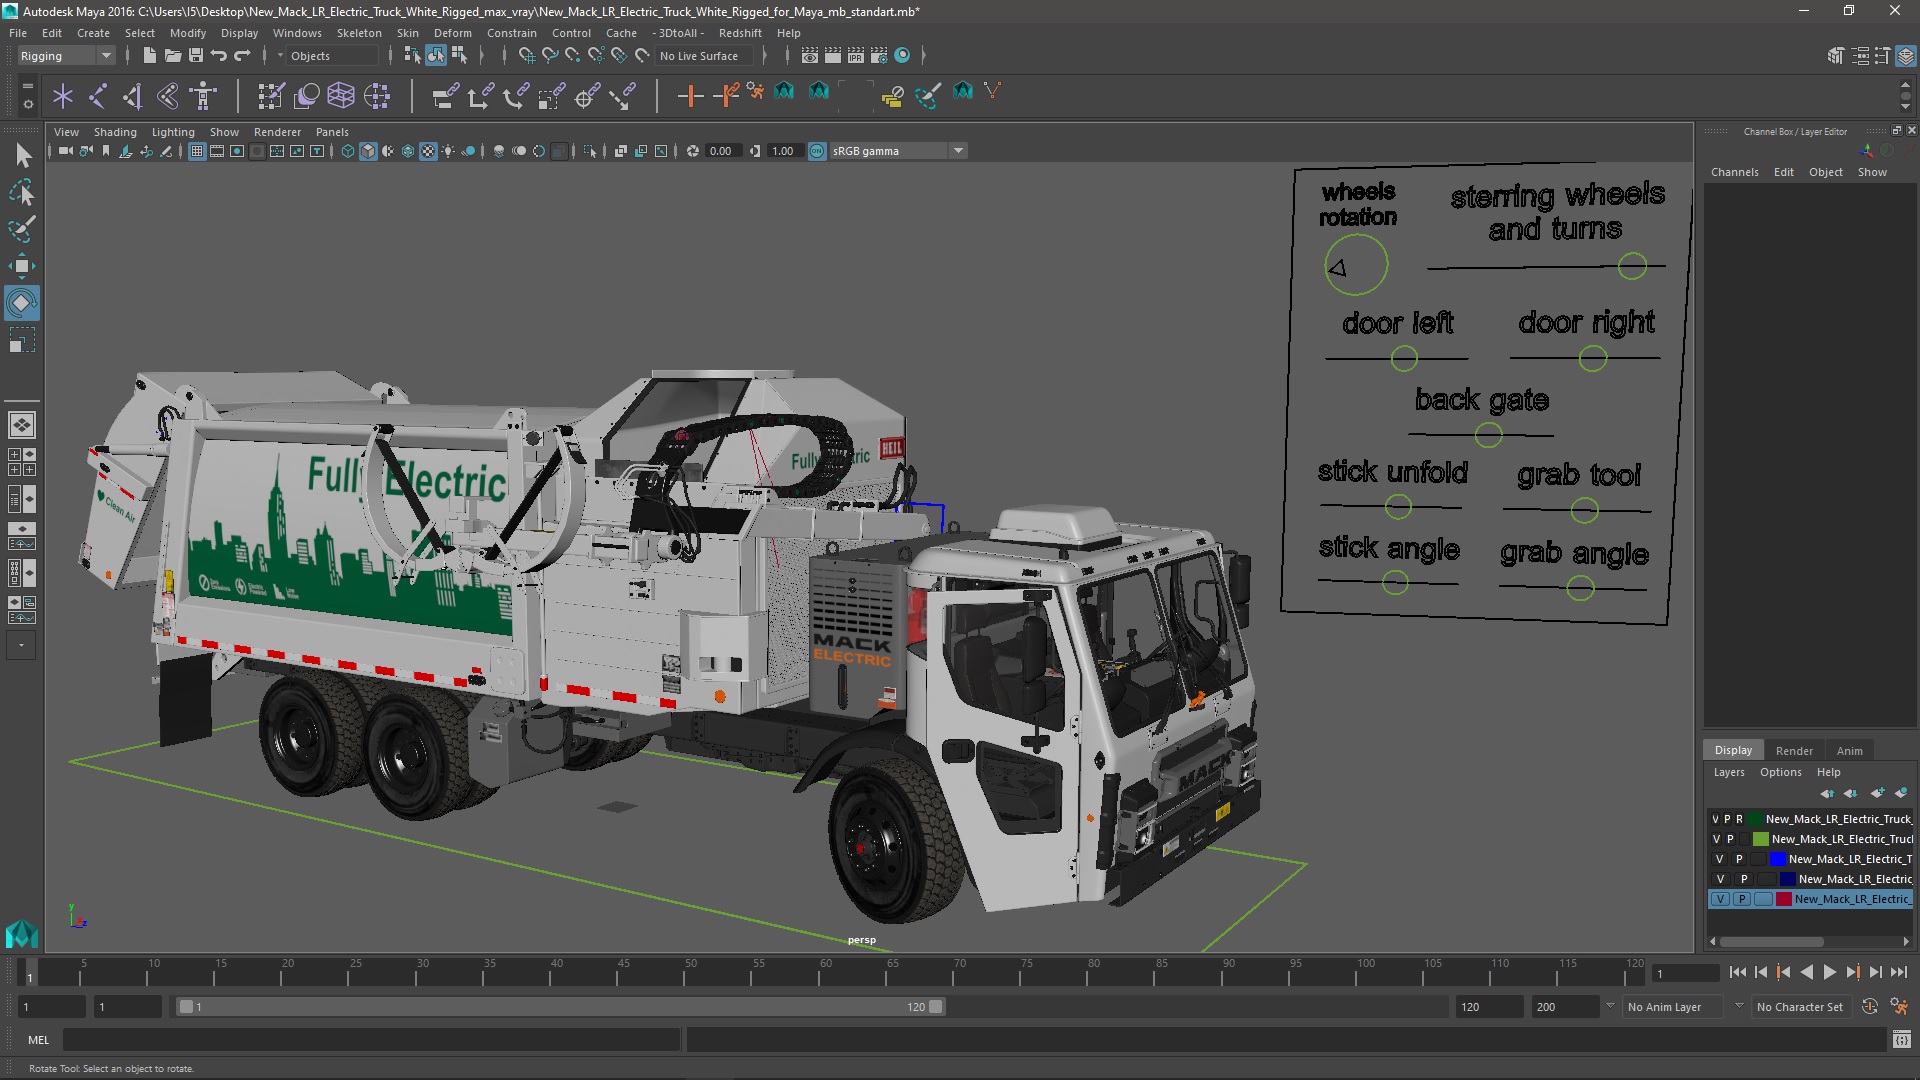This screenshot has height=1080, width=1920.
Task: Switch to the Anim layer tab
Action: [x=1849, y=751]
